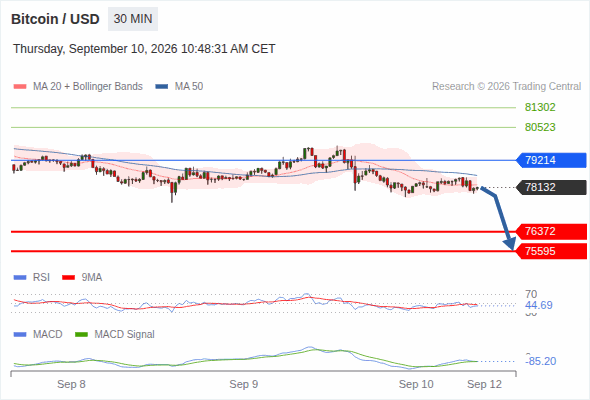Screen dimensions: 590x400
Task: Click the Sep 10 date axis label
Action: 416,384
